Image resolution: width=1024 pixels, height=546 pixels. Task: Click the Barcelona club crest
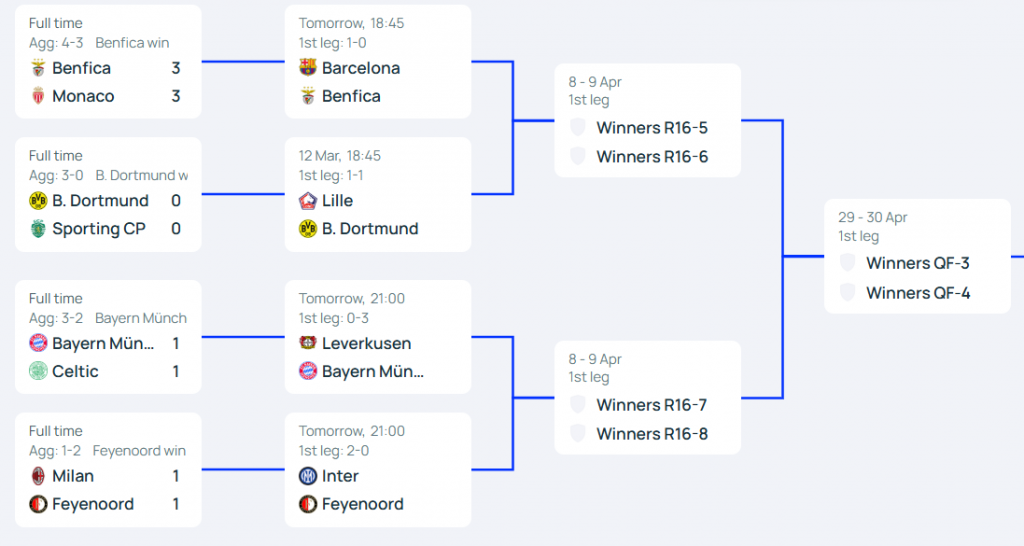click(x=308, y=67)
